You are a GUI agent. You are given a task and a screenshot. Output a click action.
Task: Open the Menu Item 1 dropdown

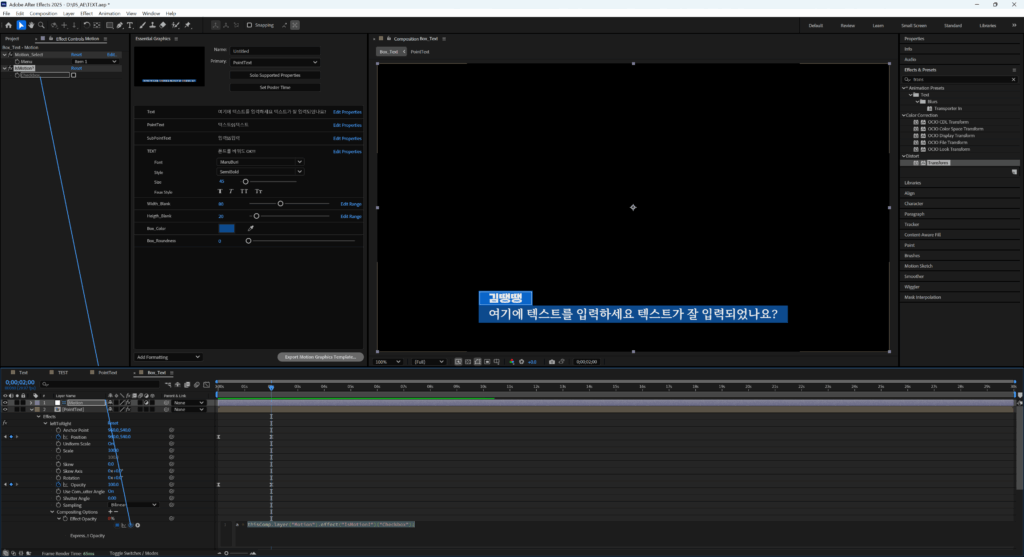95,61
